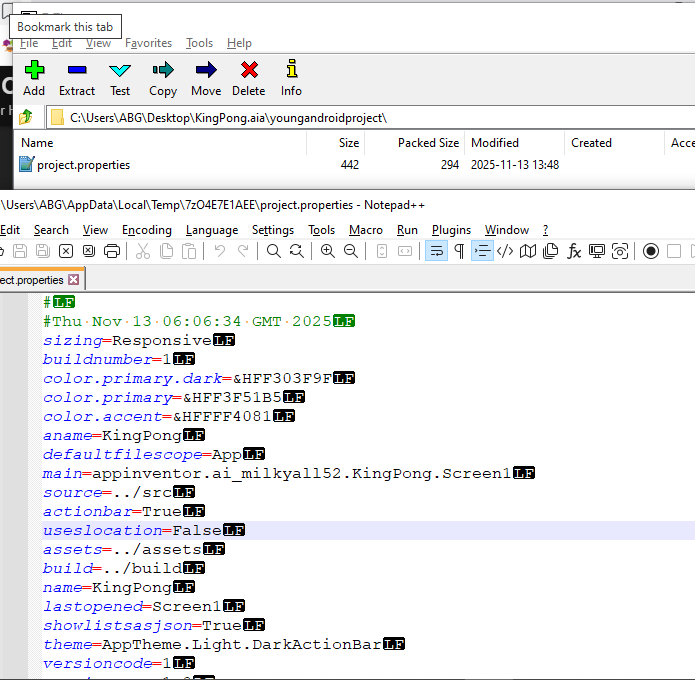This screenshot has width=695, height=680.
Task: Open the Plugins menu in Notepad++
Action: pyautogui.click(x=451, y=230)
